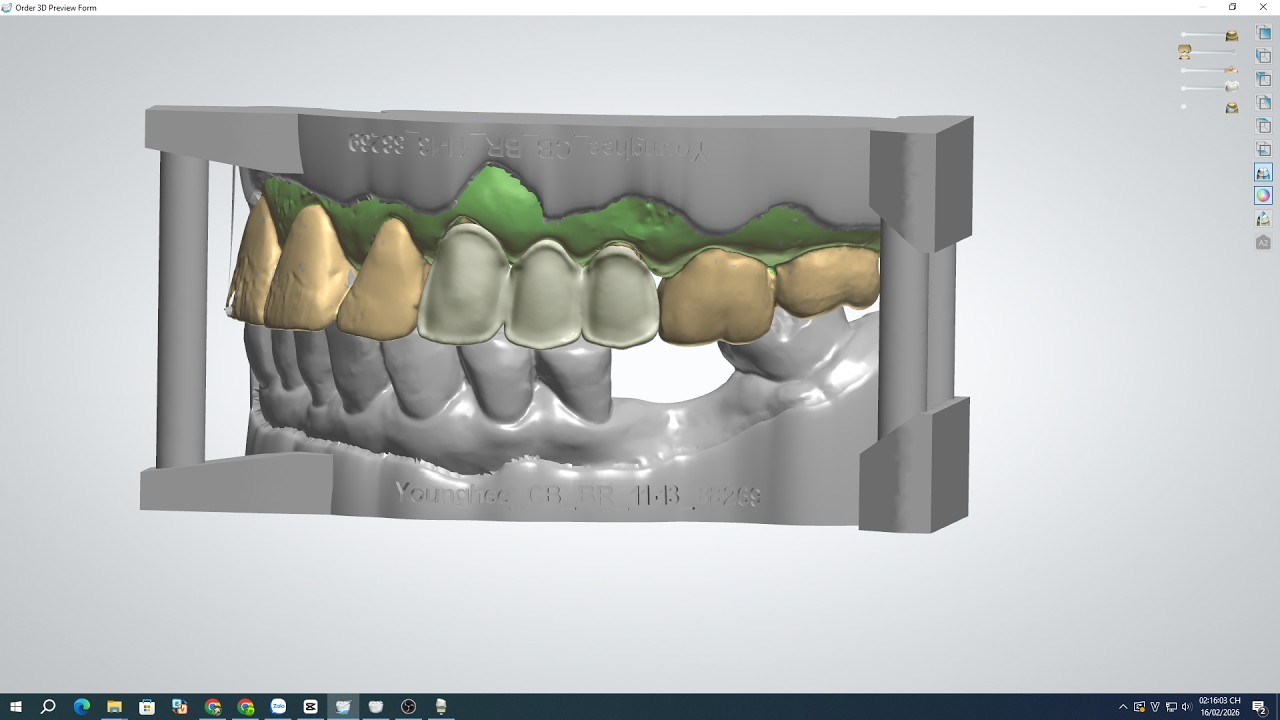The height and width of the screenshot is (720, 1280).
Task: Minimize the Order 3D Preview Form window
Action: click(1201, 7)
